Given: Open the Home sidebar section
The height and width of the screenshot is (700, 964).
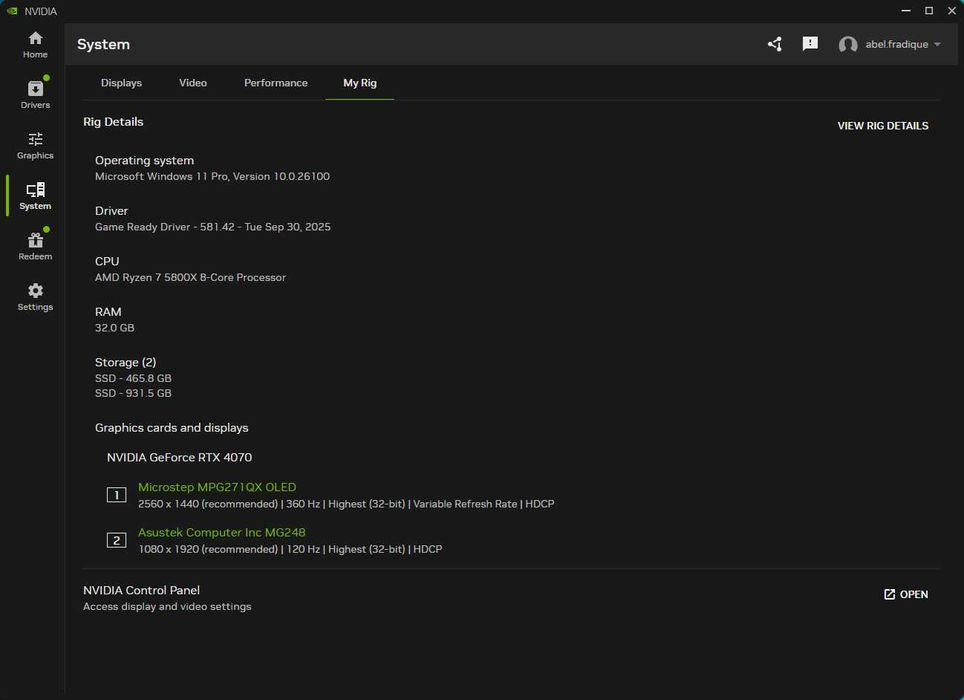Looking at the screenshot, I should click(35, 45).
